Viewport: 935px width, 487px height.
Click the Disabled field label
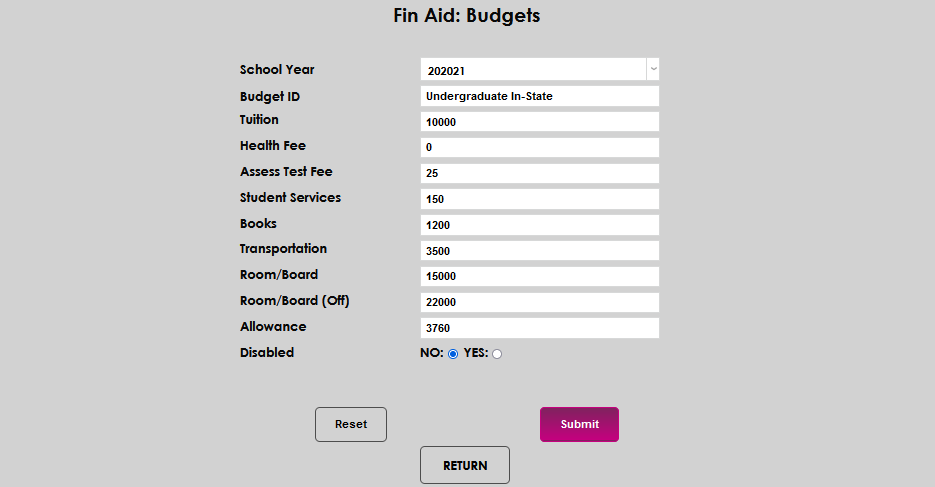(x=267, y=353)
